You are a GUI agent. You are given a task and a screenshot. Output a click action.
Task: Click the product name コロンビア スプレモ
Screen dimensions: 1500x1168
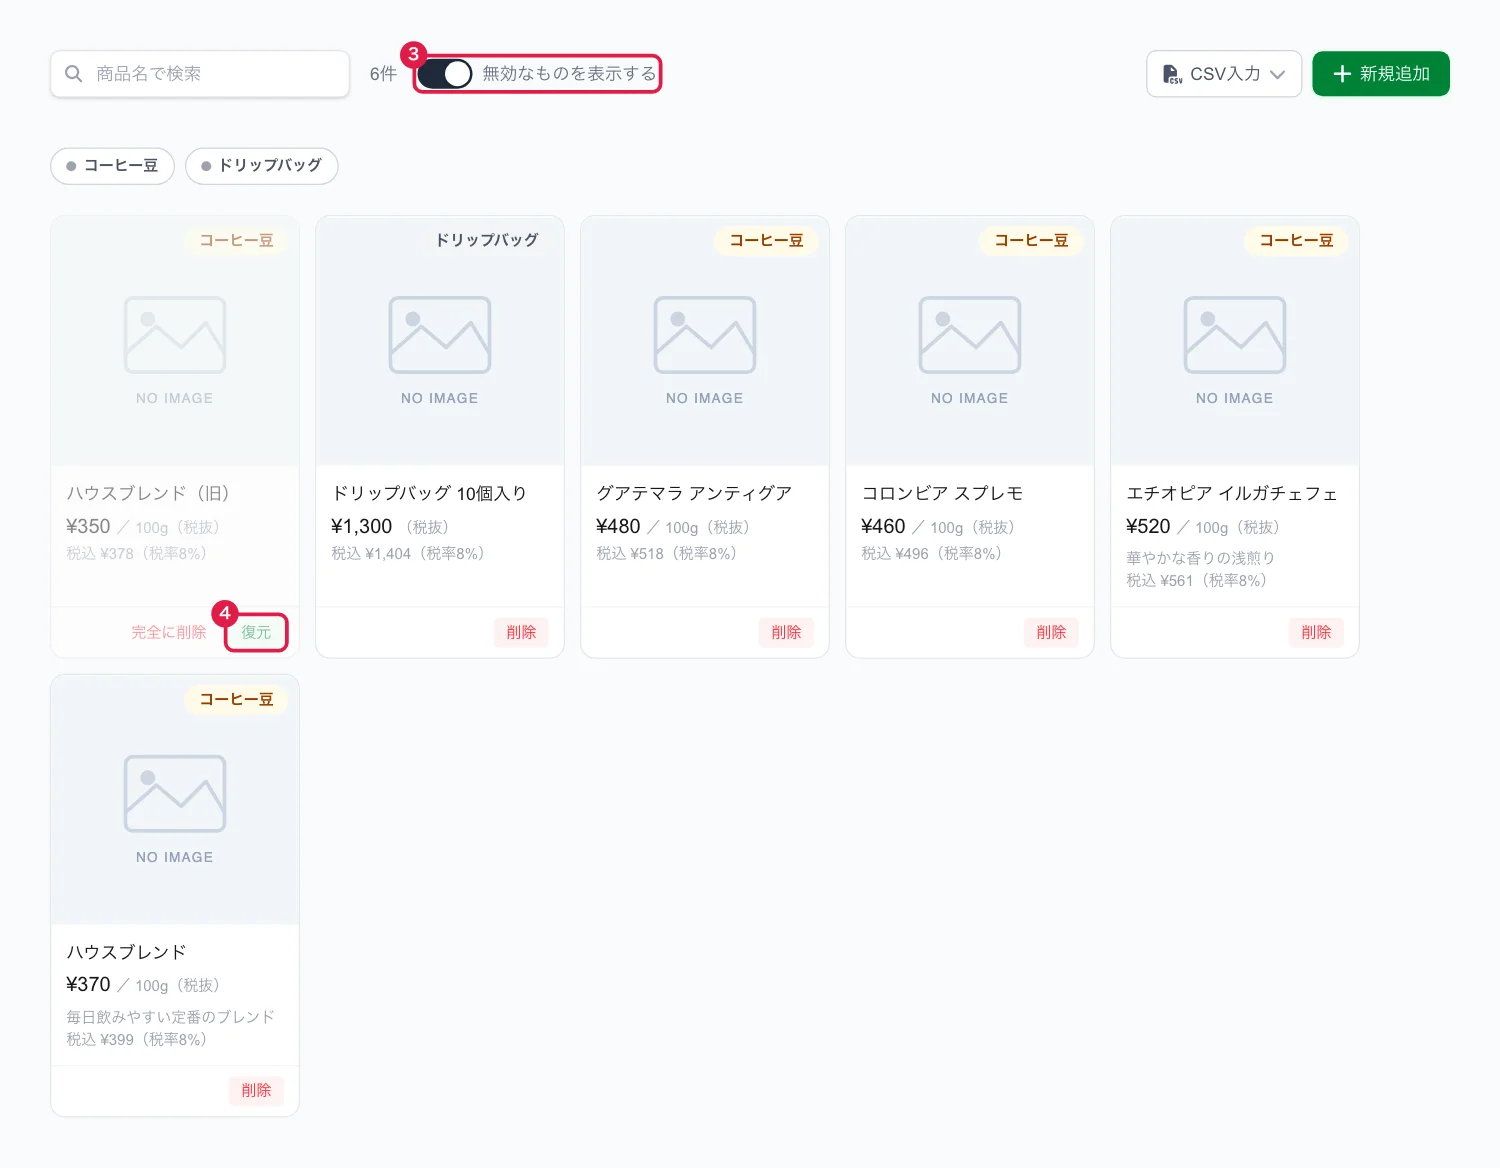[x=942, y=493]
